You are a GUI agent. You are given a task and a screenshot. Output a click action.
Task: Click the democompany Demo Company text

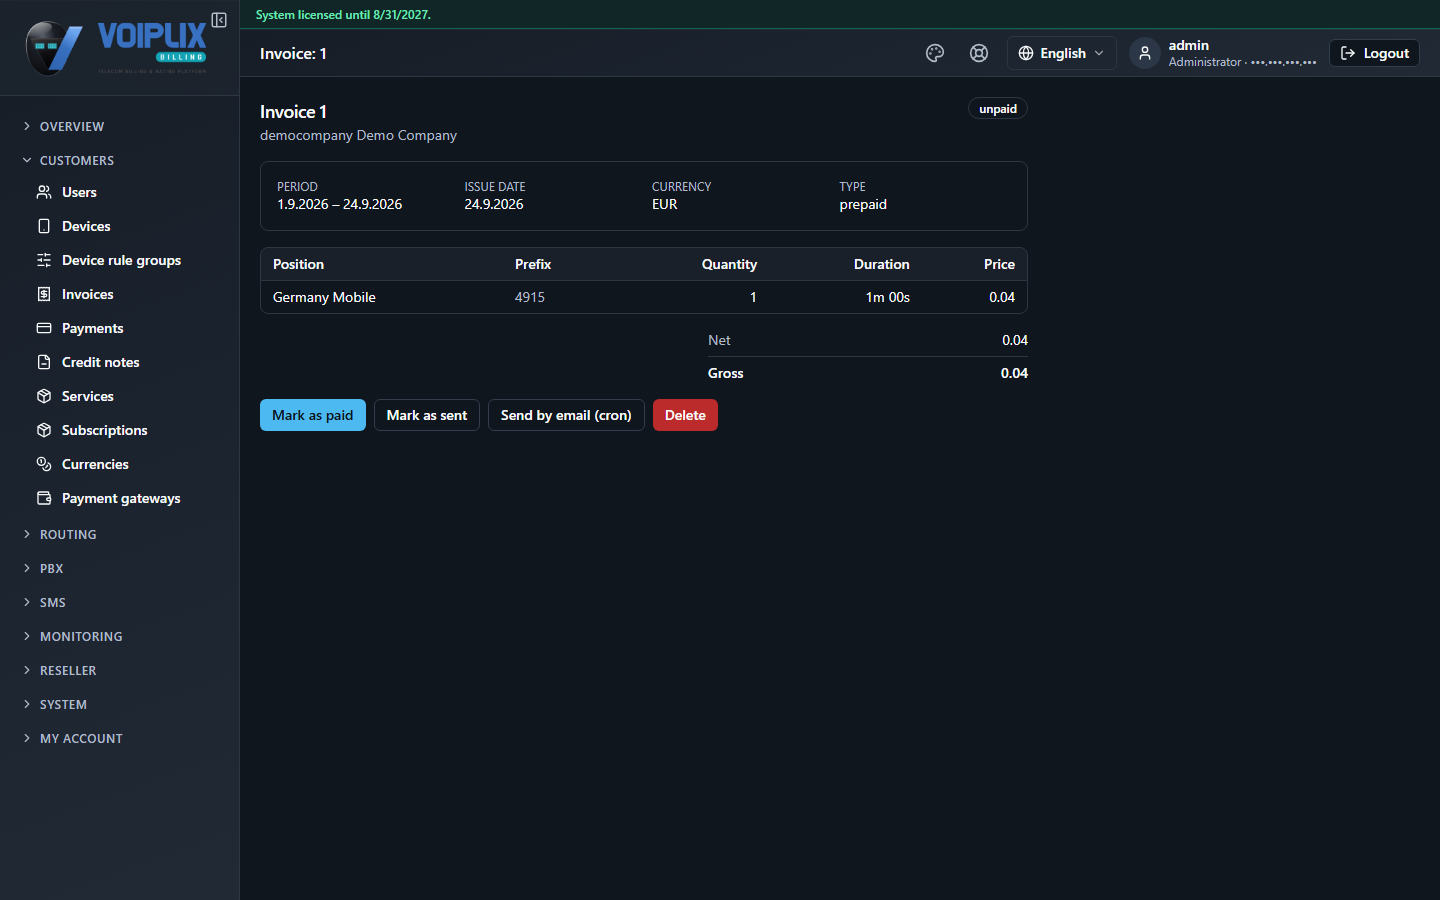tap(358, 135)
